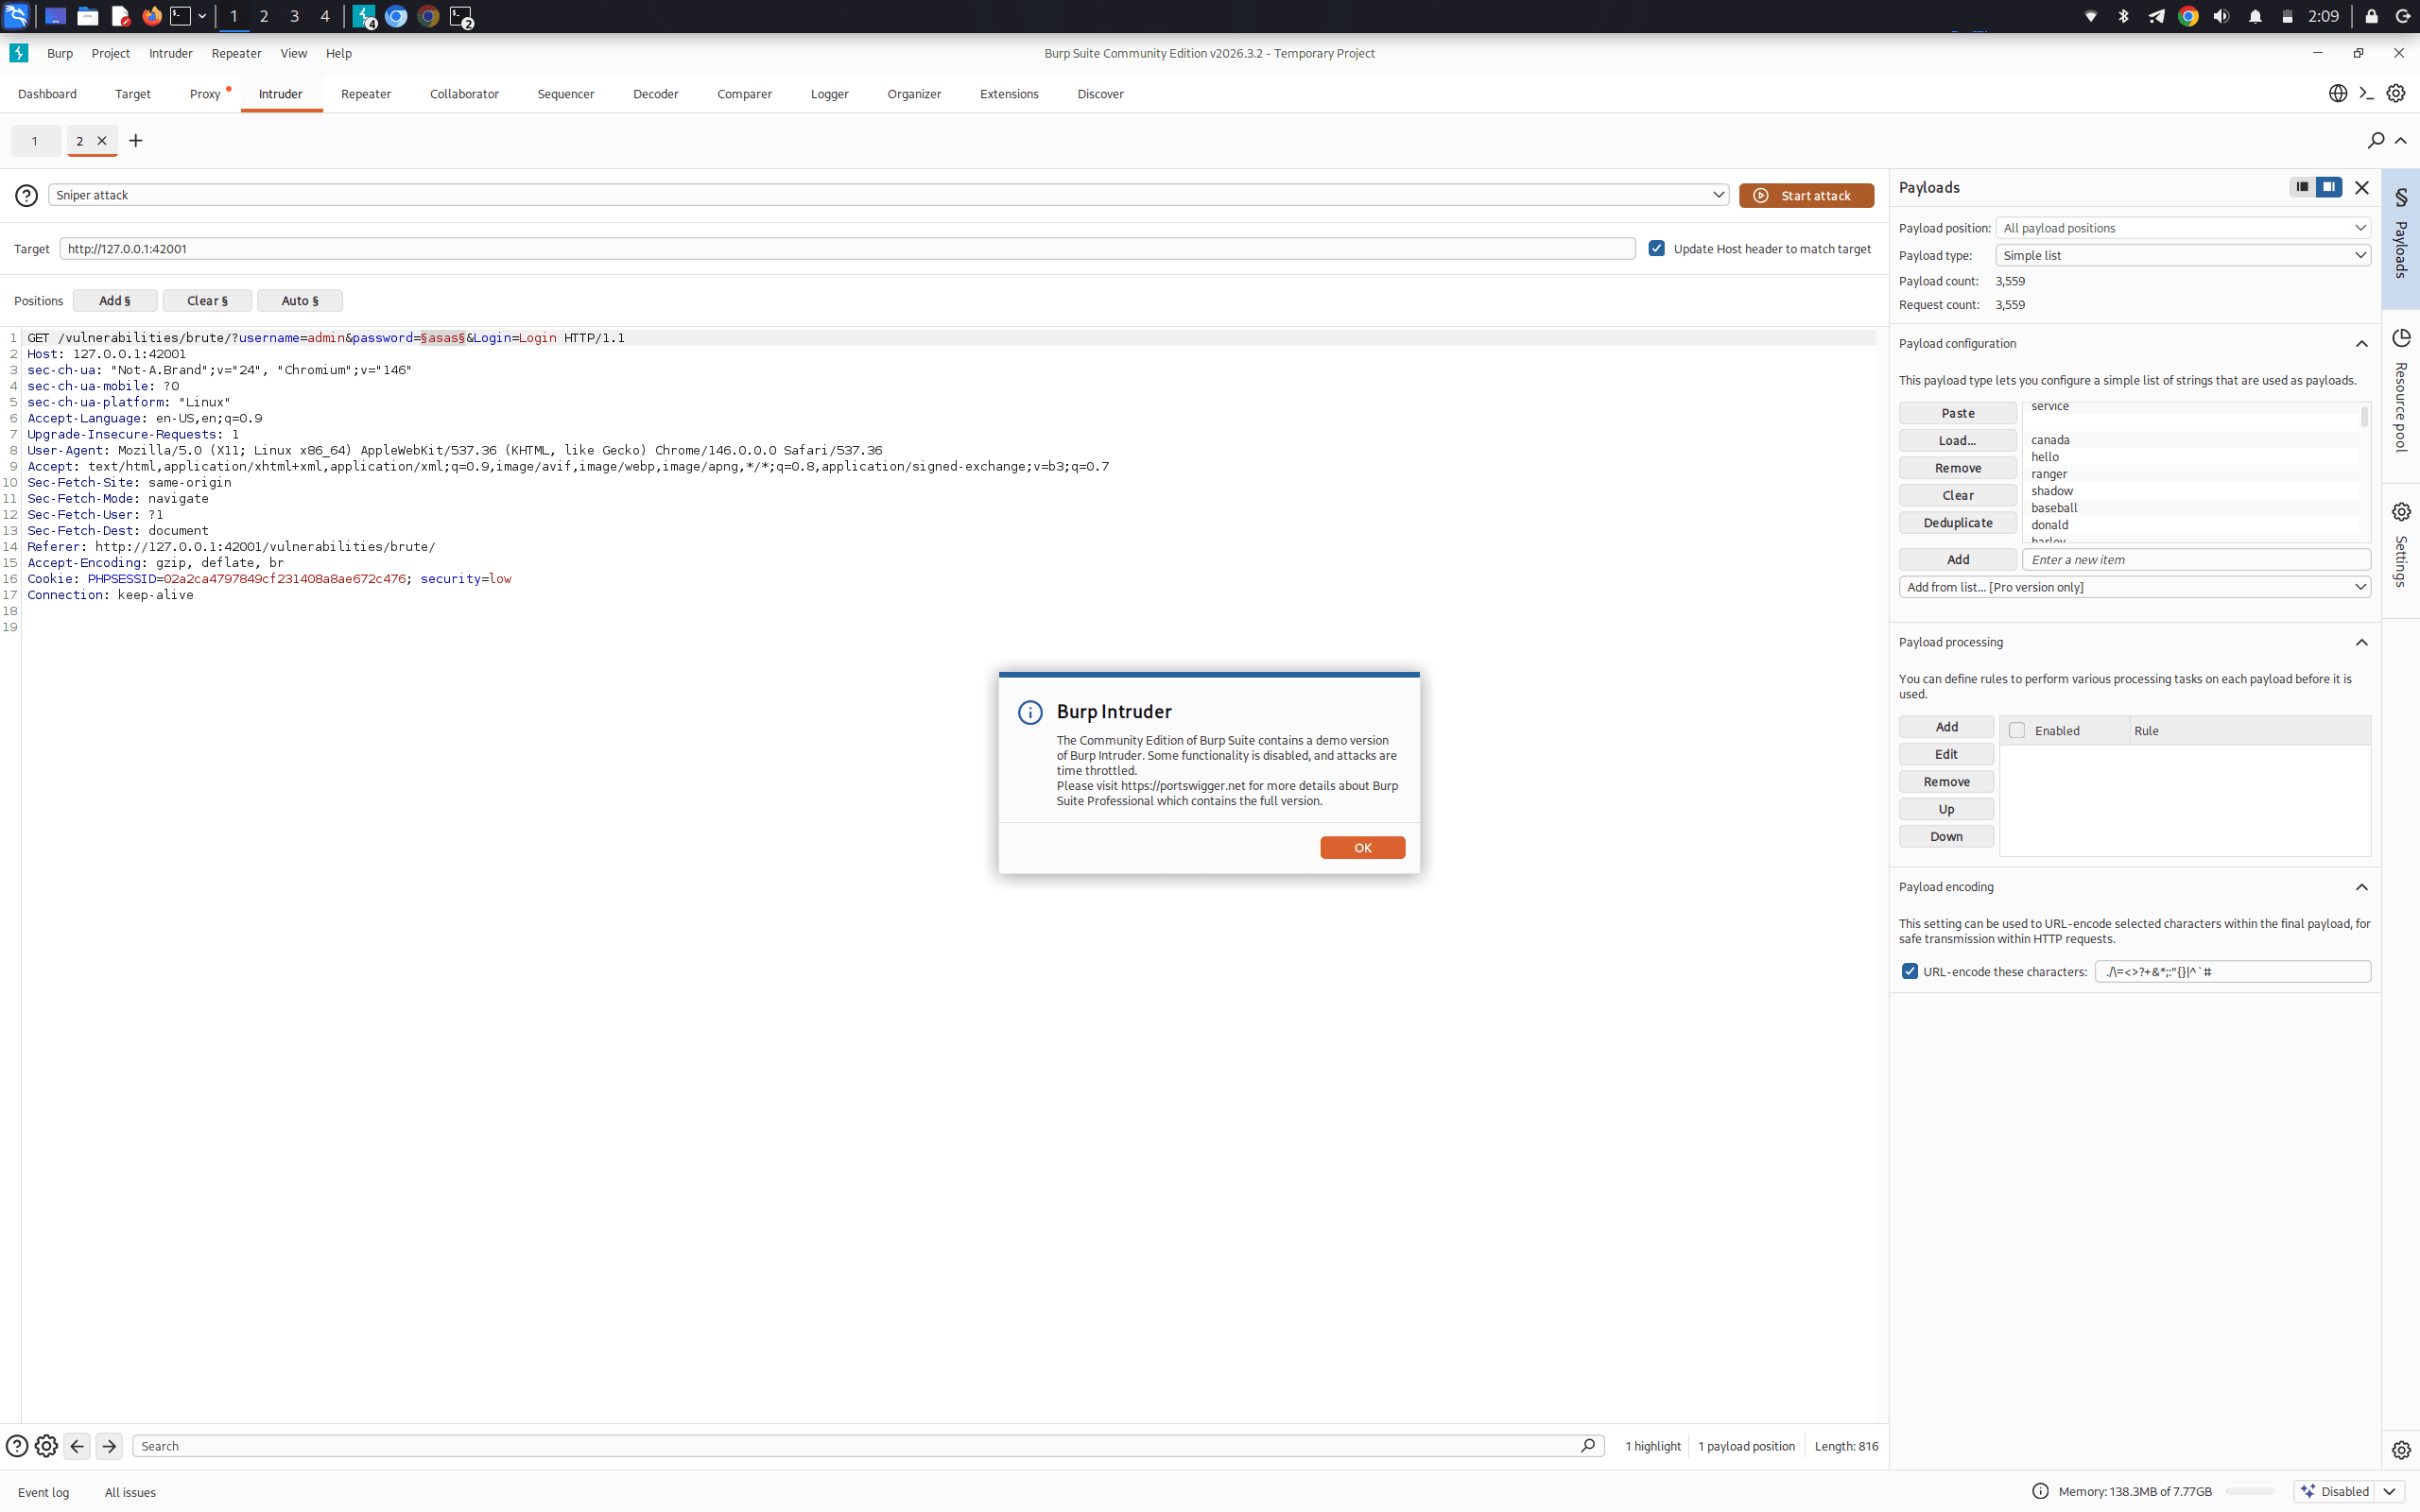
Task: Click the Clear § positions button
Action: pyautogui.click(x=207, y=300)
